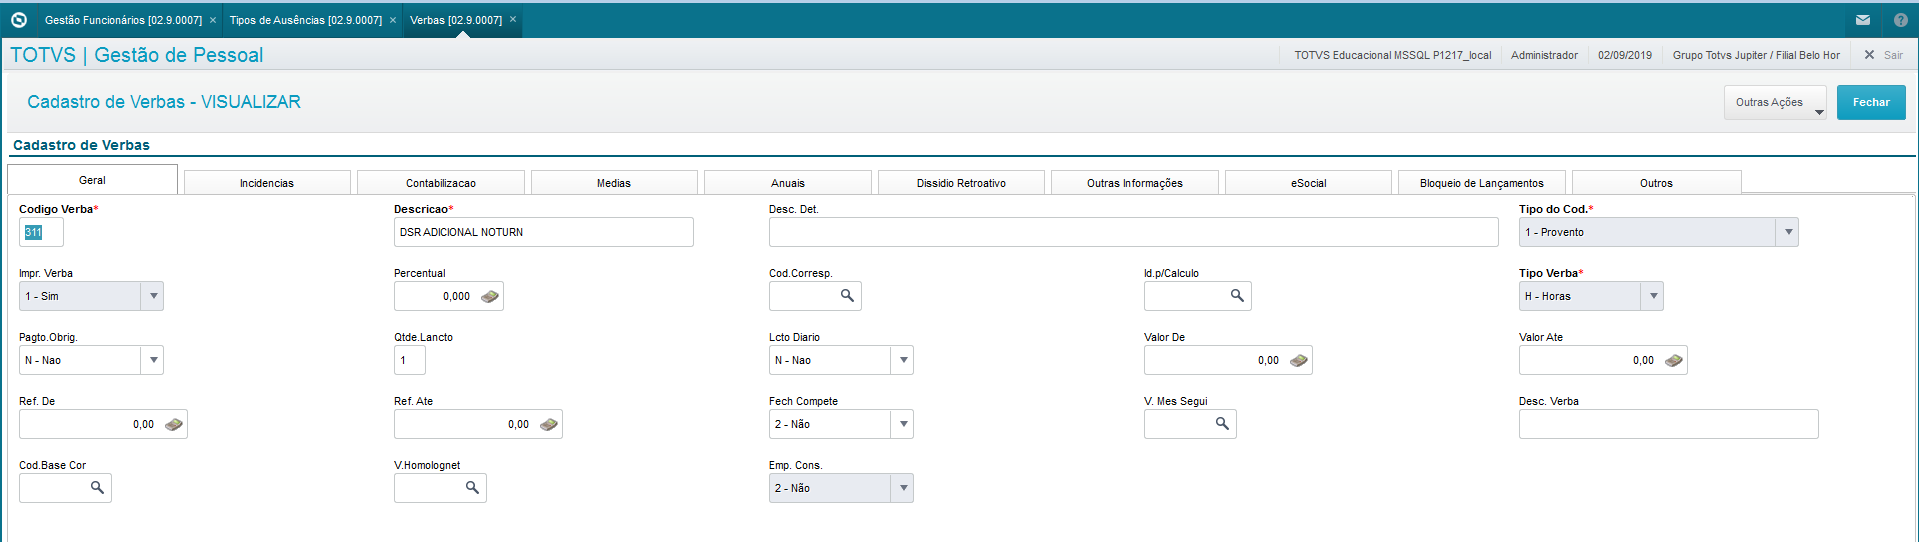The height and width of the screenshot is (542, 1919).
Task: Expand Impr. Verba dropdown
Action: (x=152, y=296)
